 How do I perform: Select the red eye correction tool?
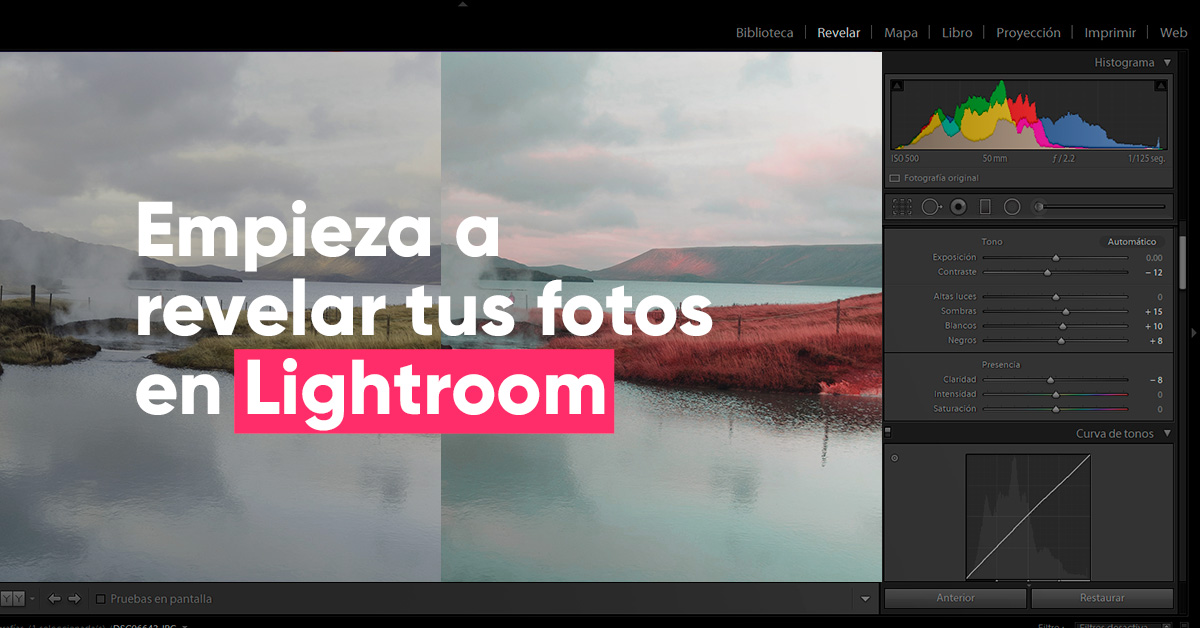click(958, 207)
